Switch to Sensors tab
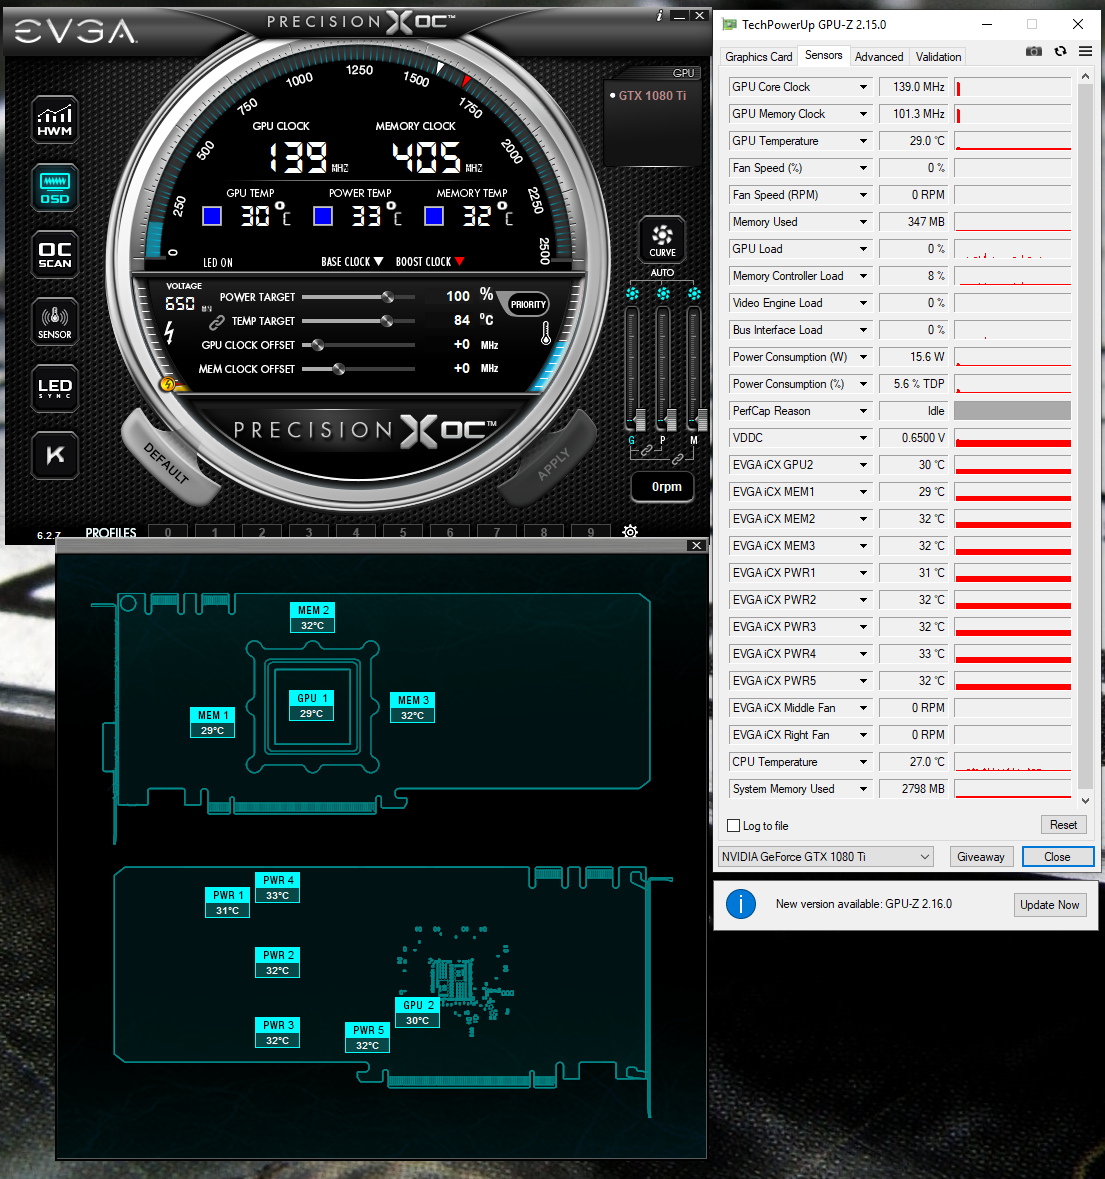The image size is (1105, 1179). tap(823, 56)
